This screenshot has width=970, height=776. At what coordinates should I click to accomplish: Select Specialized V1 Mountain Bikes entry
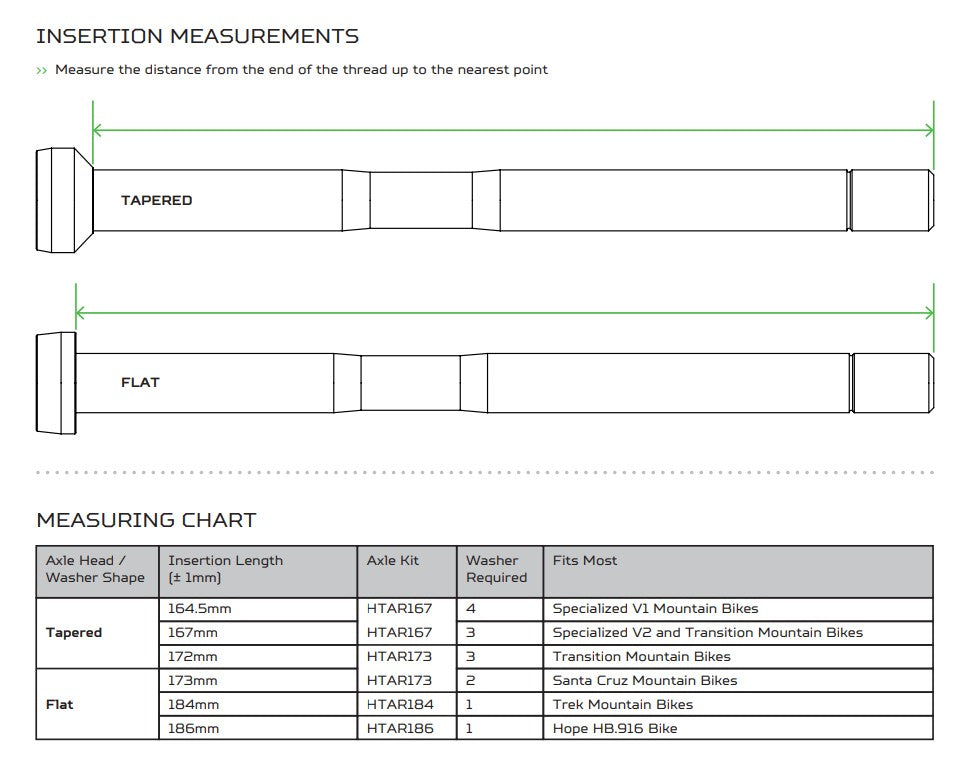[655, 609]
